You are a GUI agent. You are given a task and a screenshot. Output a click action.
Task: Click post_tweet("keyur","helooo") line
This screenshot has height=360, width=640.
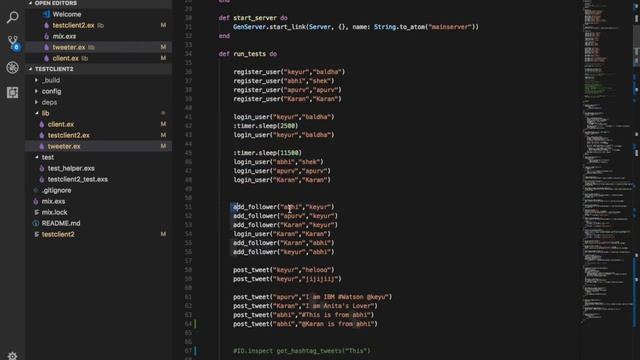click(284, 270)
